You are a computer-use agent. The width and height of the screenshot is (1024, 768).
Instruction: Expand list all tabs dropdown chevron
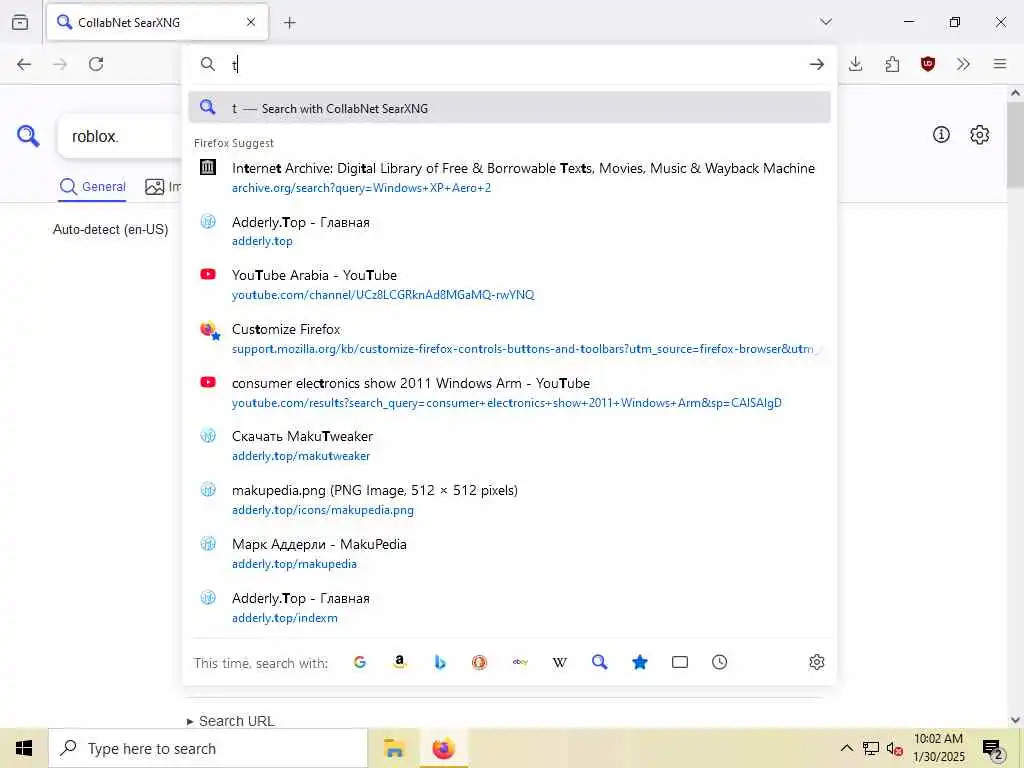point(826,22)
